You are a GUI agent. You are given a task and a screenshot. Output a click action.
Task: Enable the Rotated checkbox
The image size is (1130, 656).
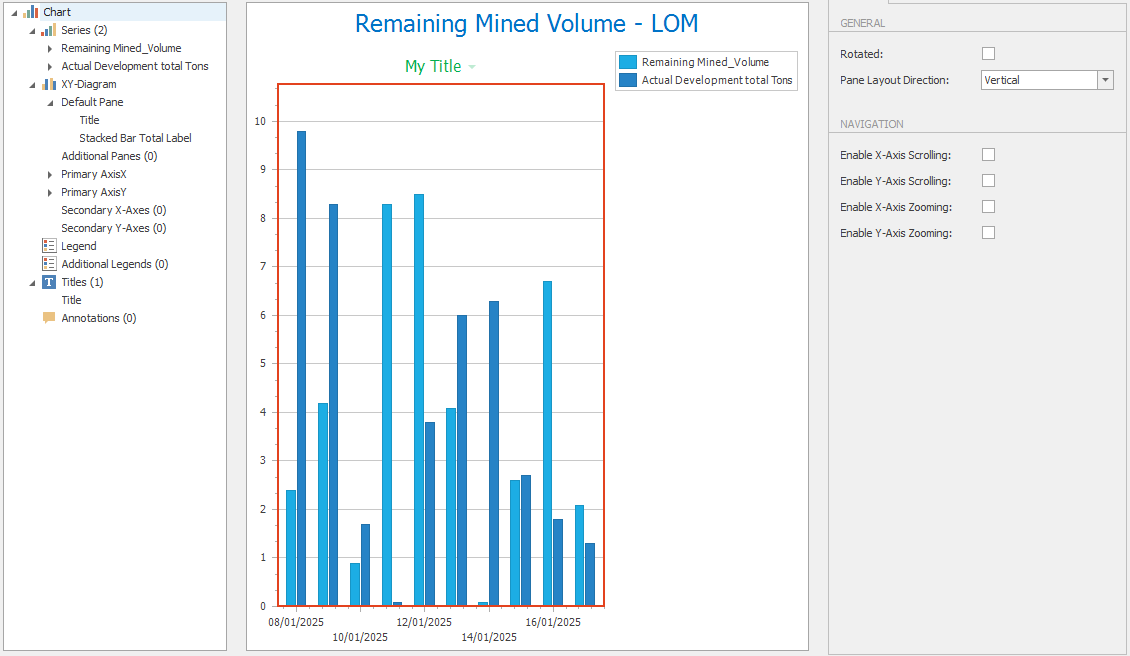(x=988, y=54)
